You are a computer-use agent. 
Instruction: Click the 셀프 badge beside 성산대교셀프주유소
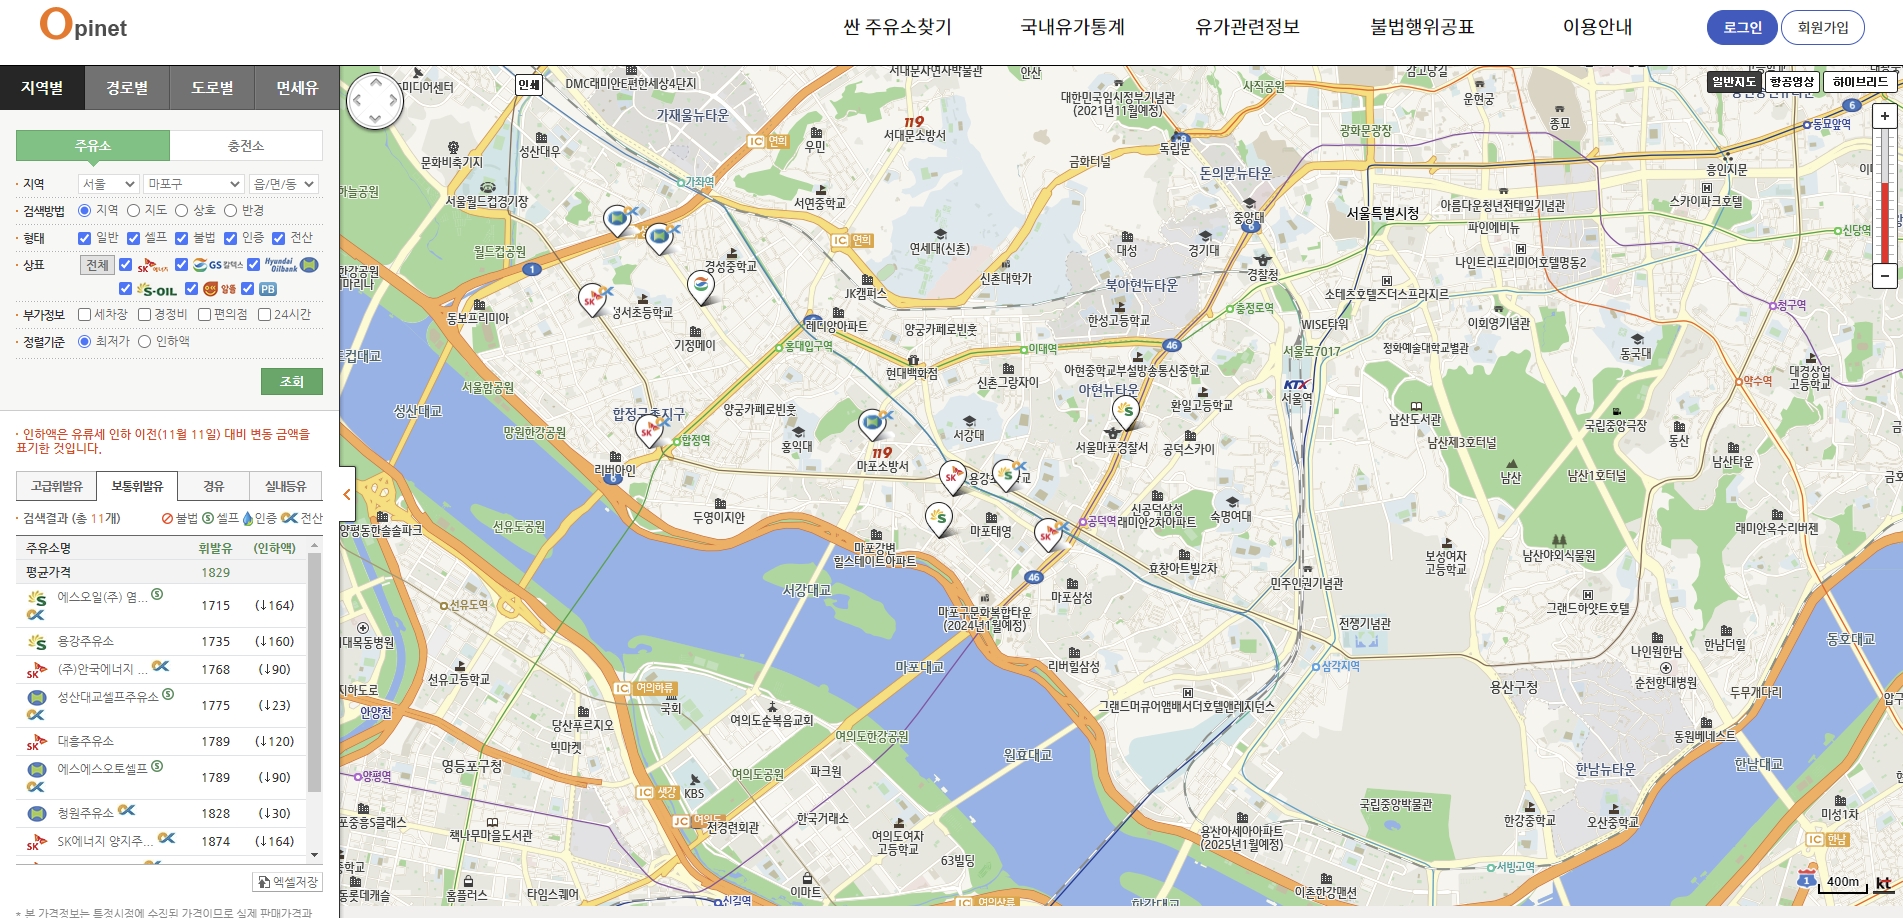click(168, 694)
